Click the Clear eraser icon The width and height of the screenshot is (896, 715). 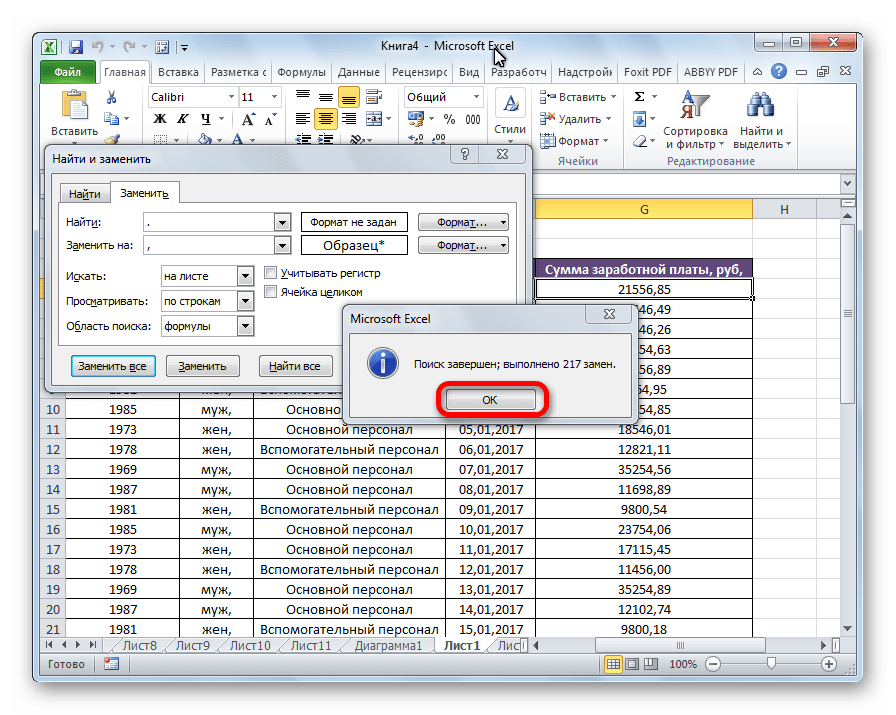[640, 141]
